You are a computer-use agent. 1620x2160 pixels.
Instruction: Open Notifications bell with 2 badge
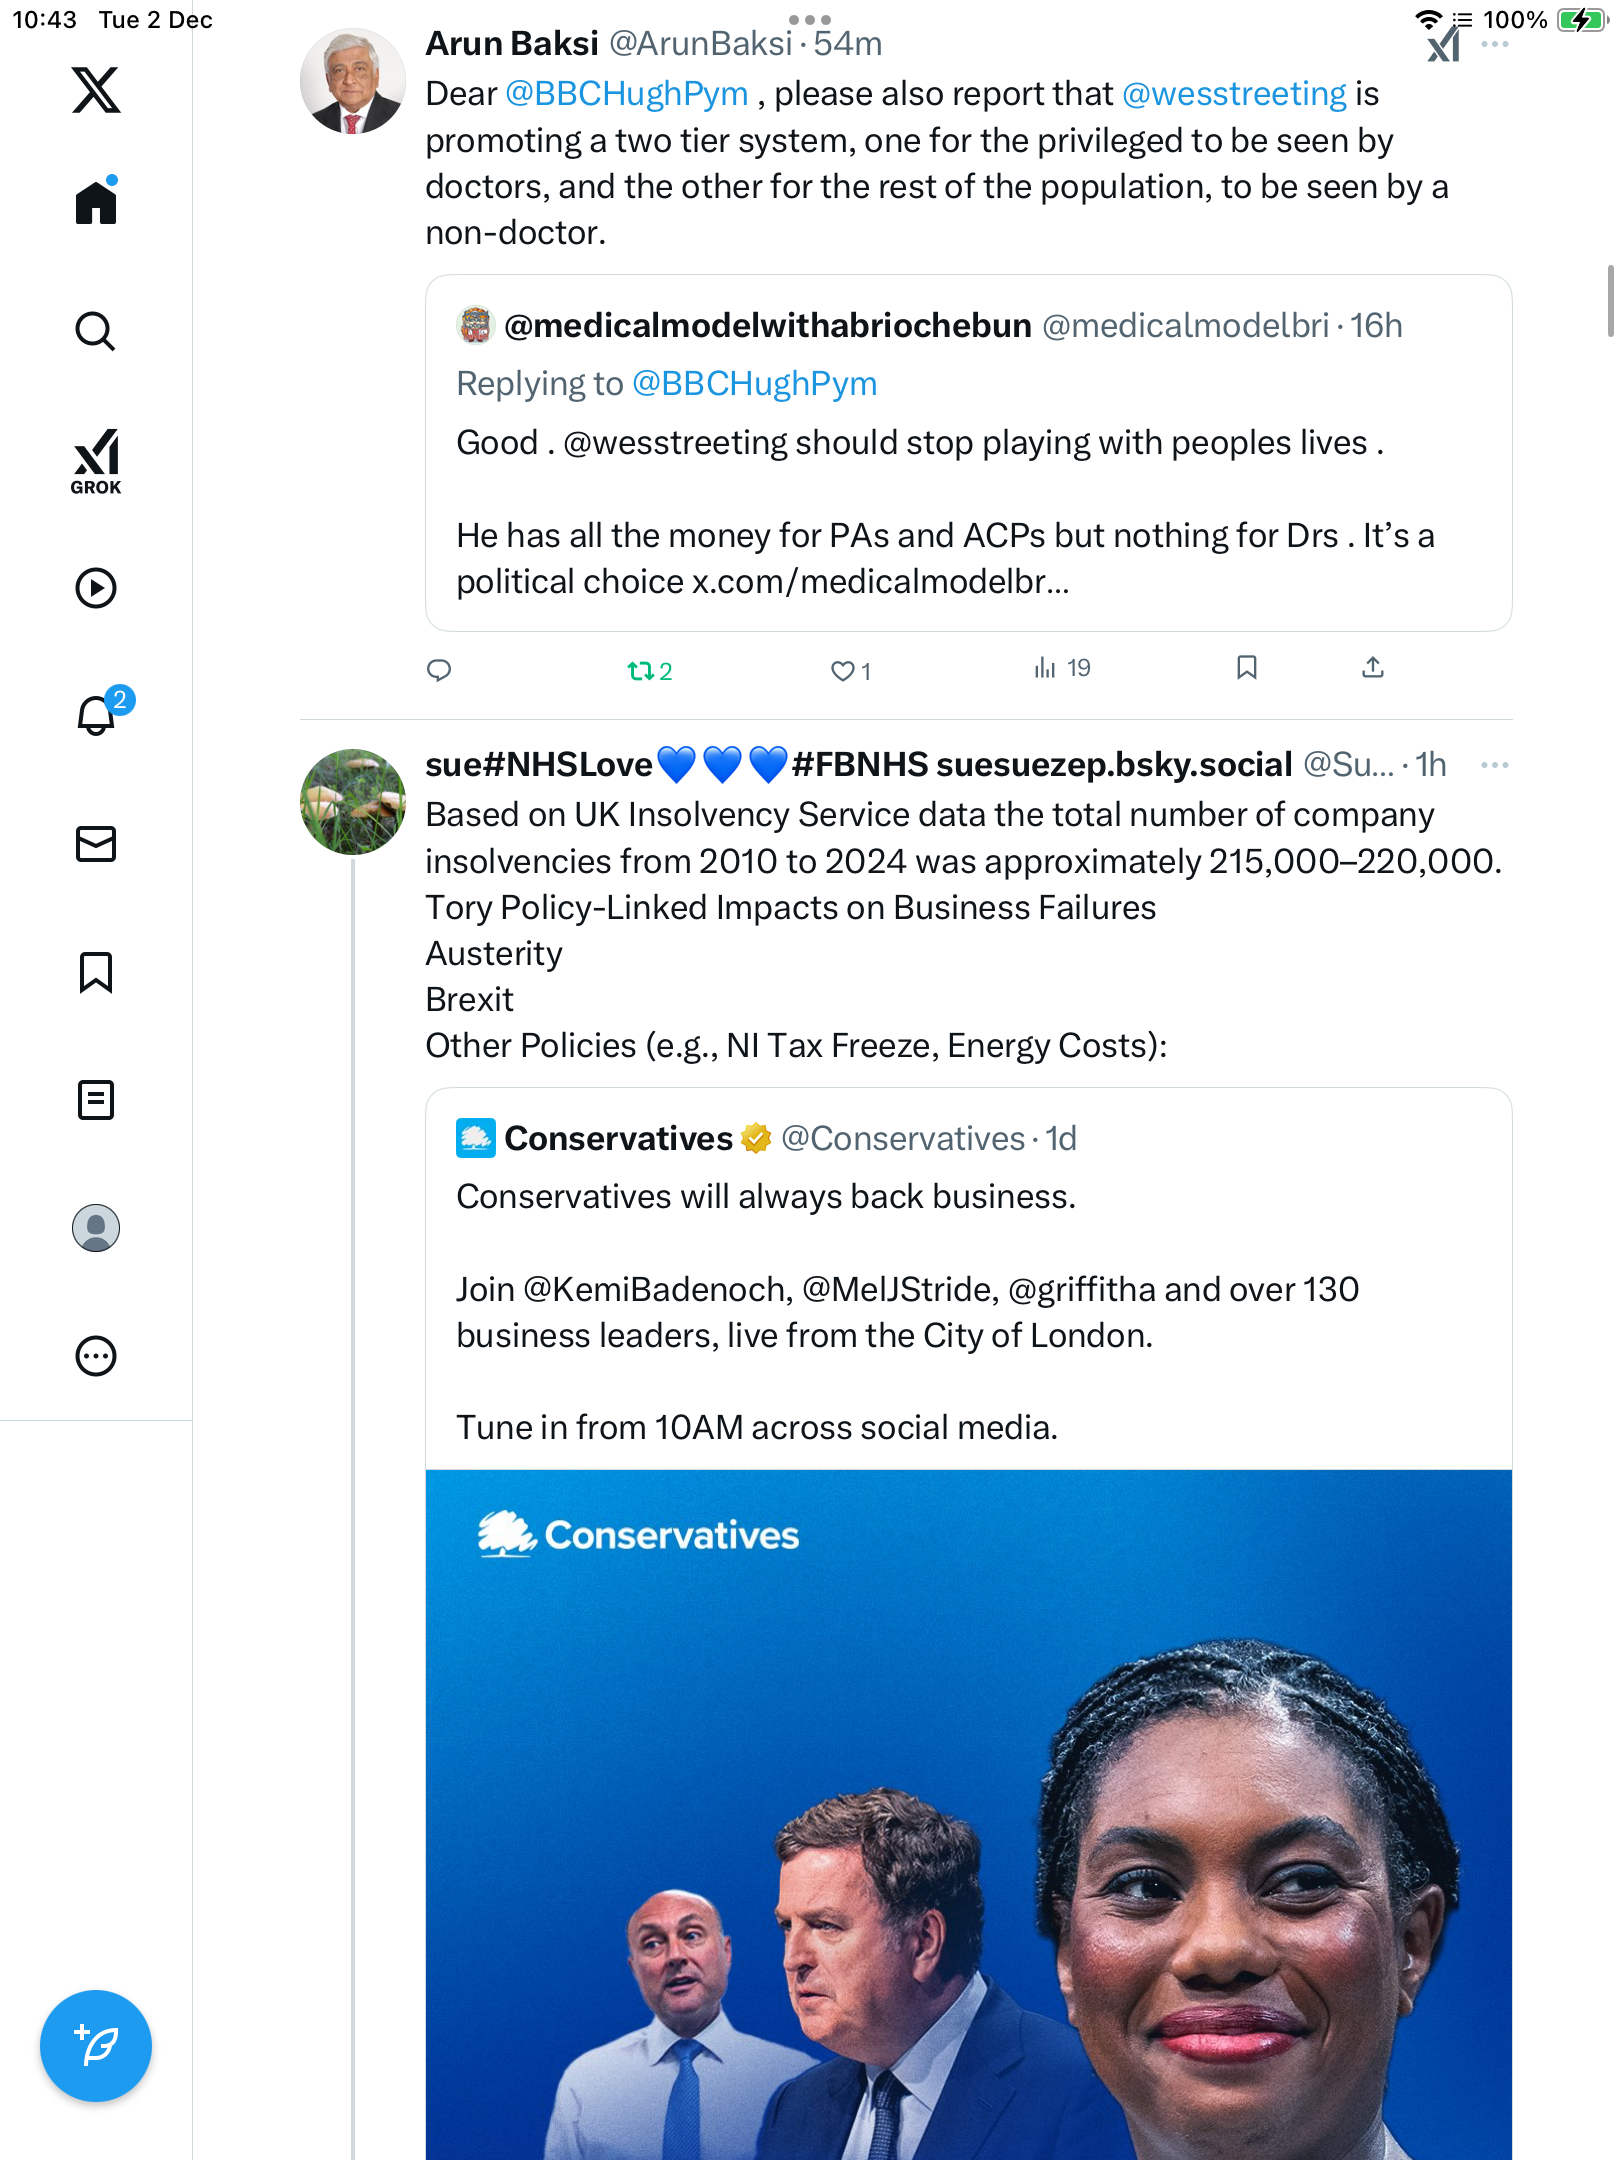[96, 715]
